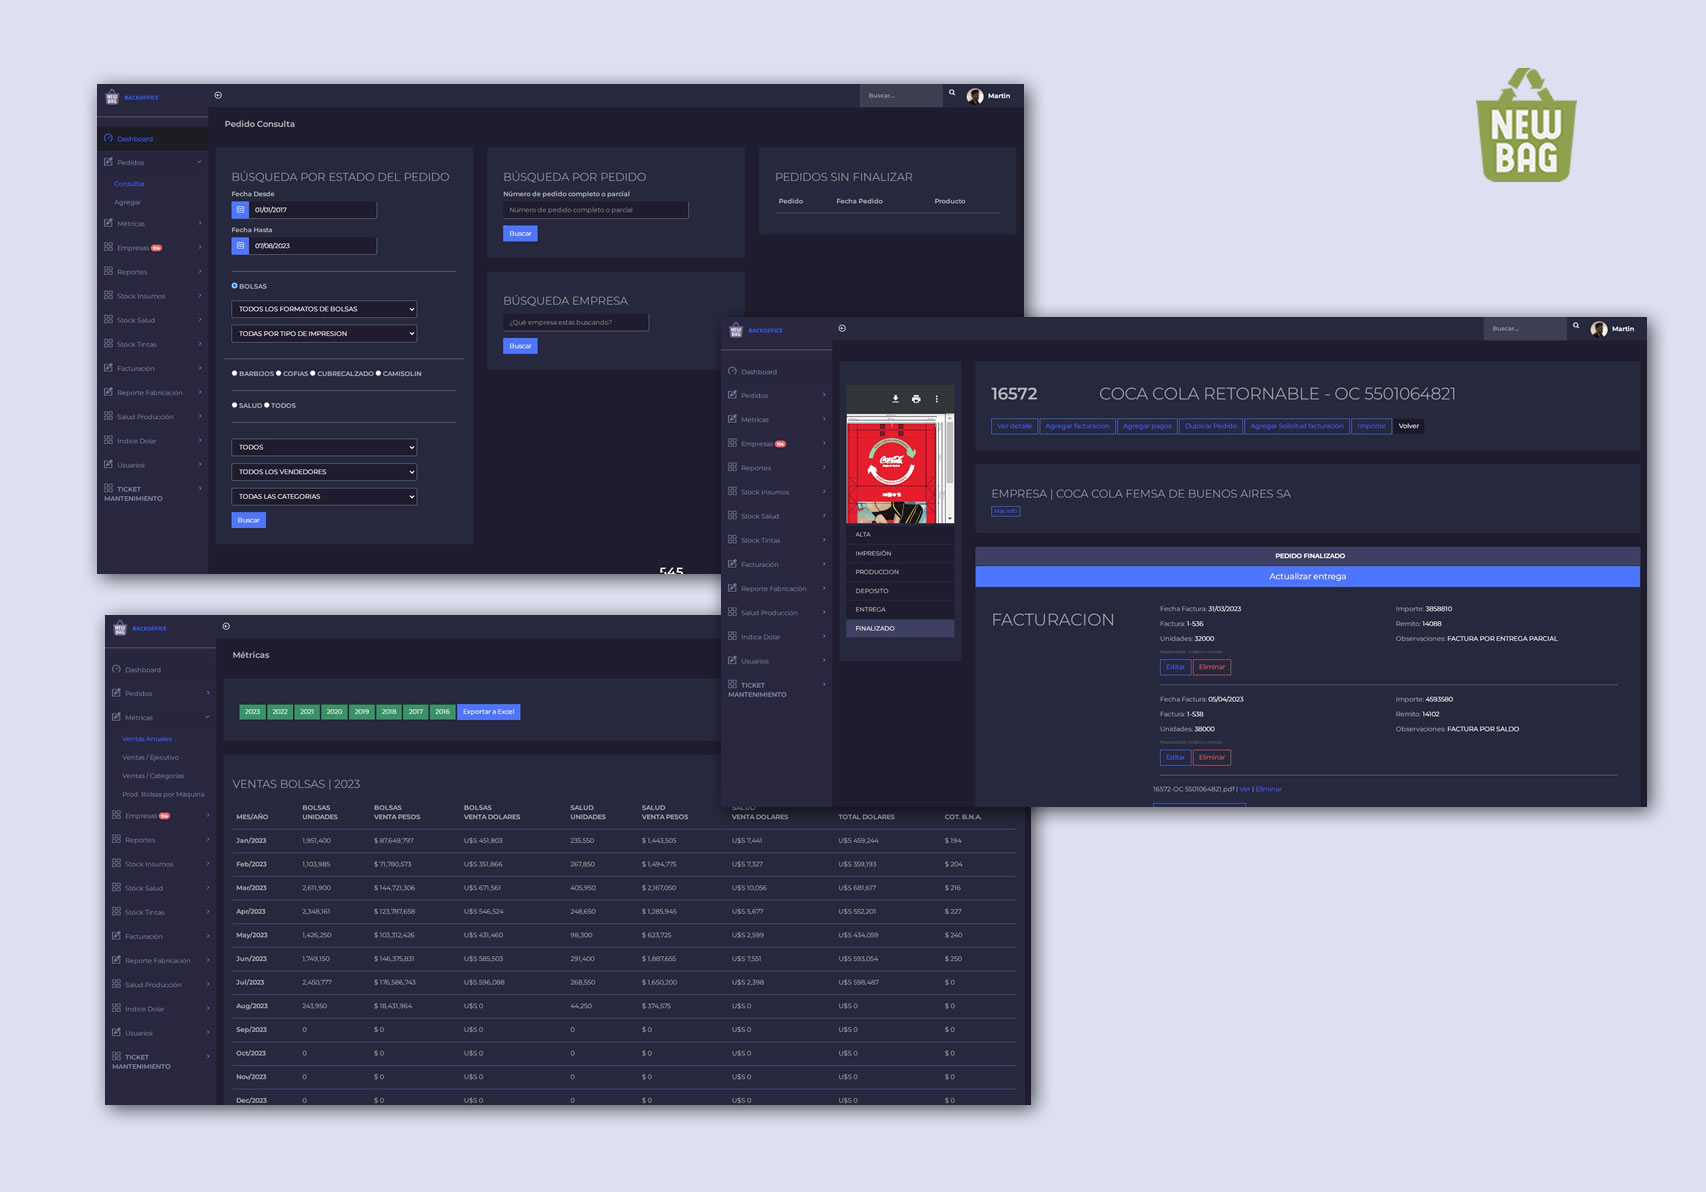Click scrollbar of Coca Cola artwork preview

click(949, 468)
